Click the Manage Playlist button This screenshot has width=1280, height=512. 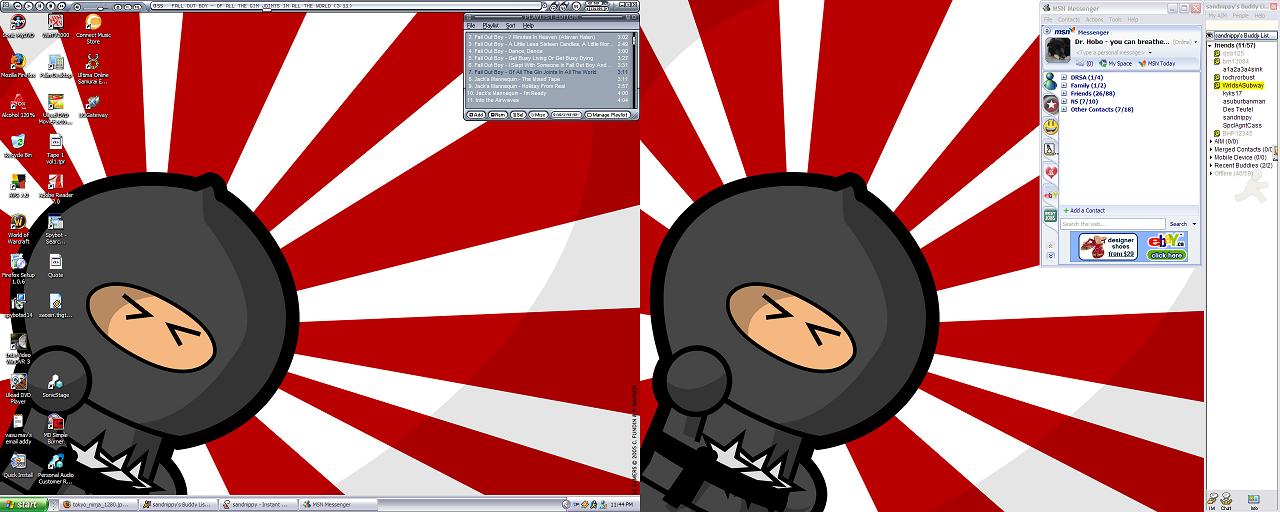(x=607, y=115)
